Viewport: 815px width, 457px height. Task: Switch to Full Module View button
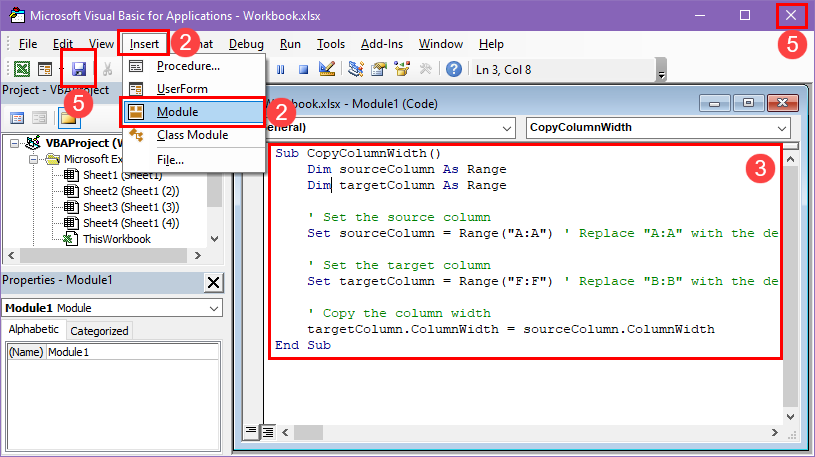[x=268, y=431]
